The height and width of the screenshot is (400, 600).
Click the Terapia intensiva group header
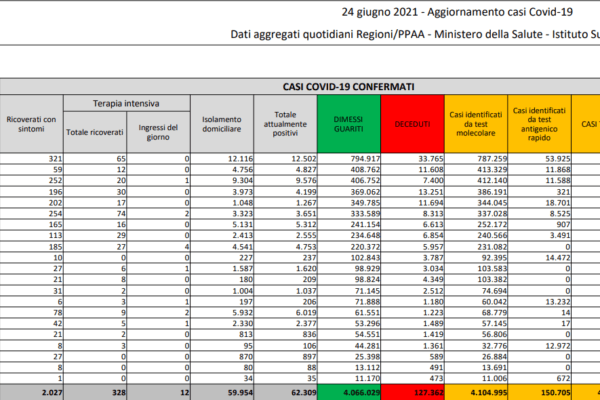(x=126, y=103)
